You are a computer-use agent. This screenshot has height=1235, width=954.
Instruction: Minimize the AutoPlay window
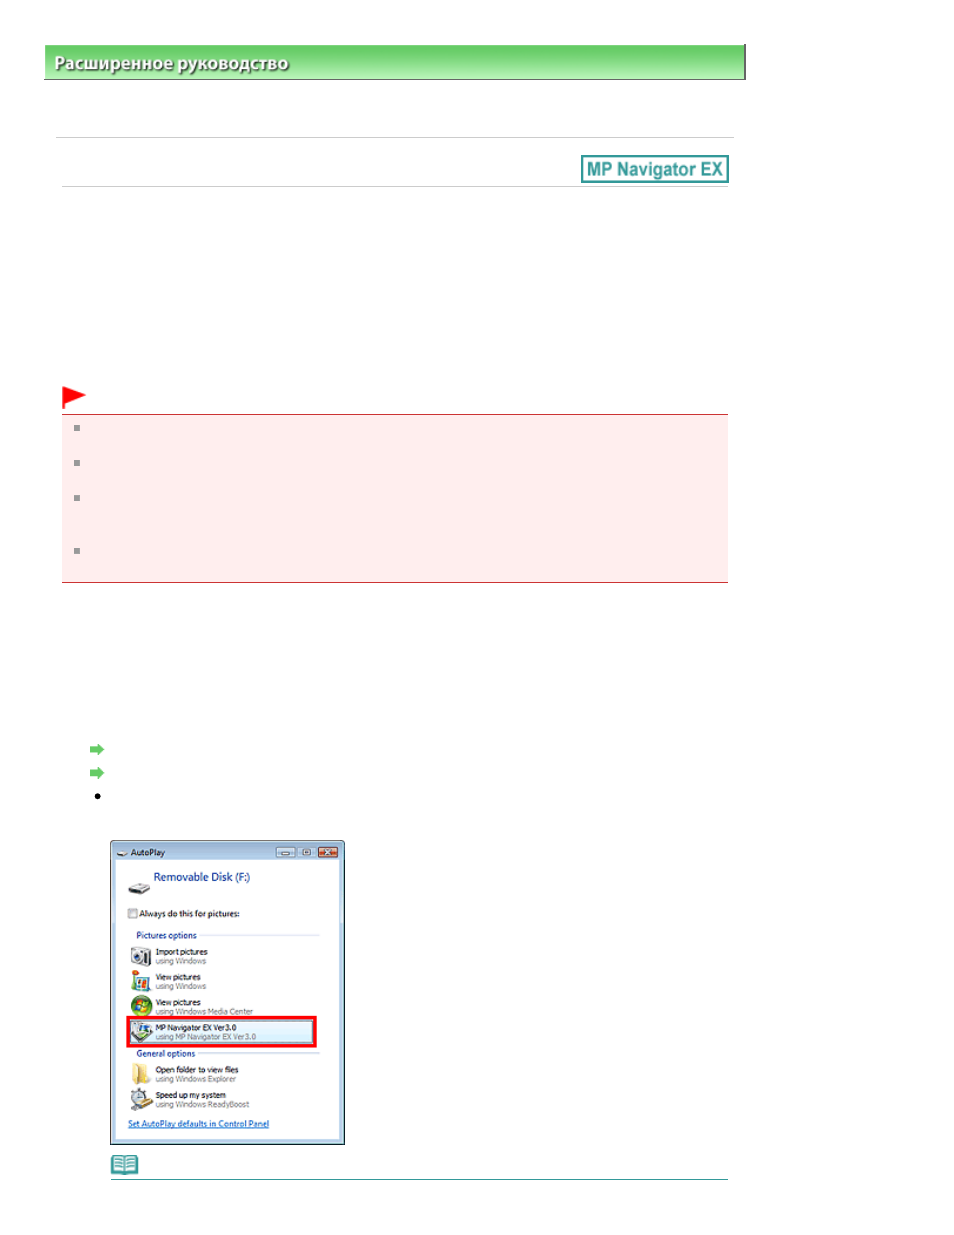(x=286, y=852)
